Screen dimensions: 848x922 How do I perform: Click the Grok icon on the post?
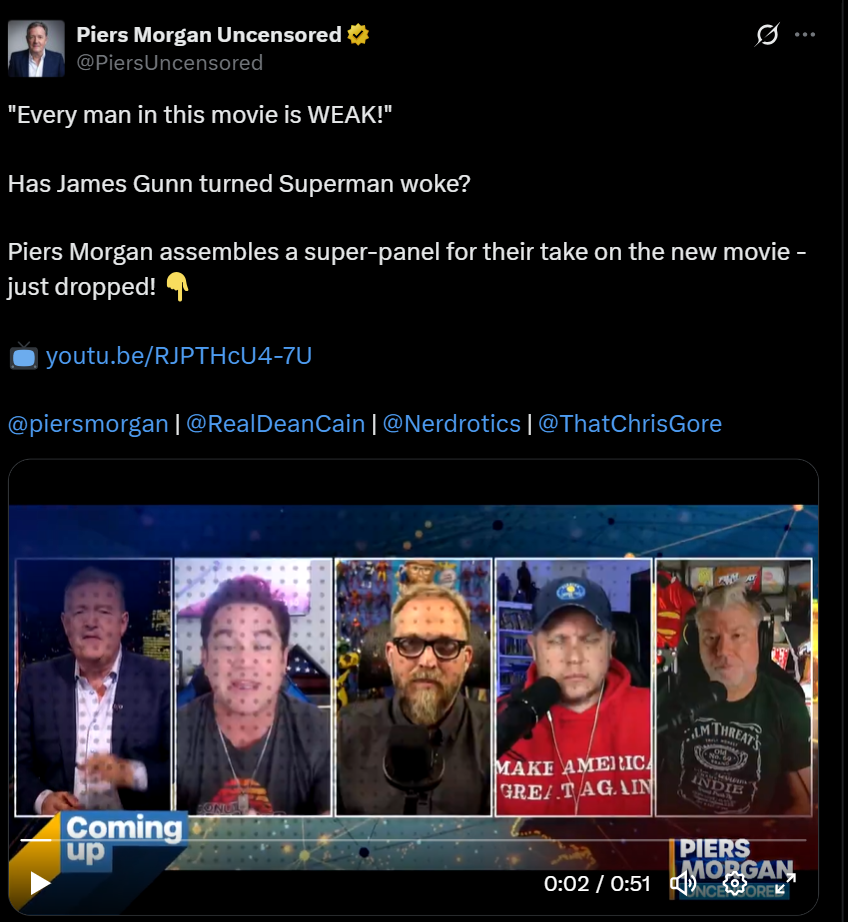point(767,35)
